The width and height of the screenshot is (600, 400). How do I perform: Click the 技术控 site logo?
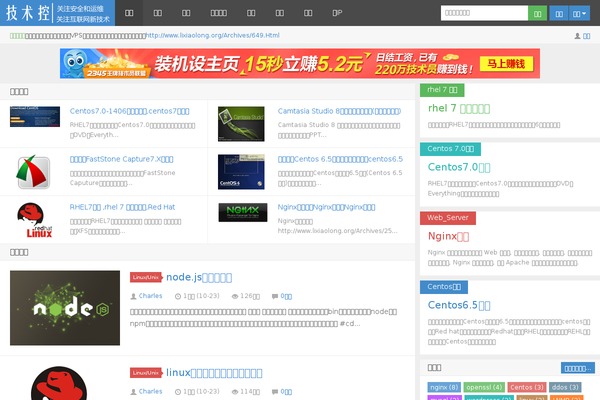57,13
